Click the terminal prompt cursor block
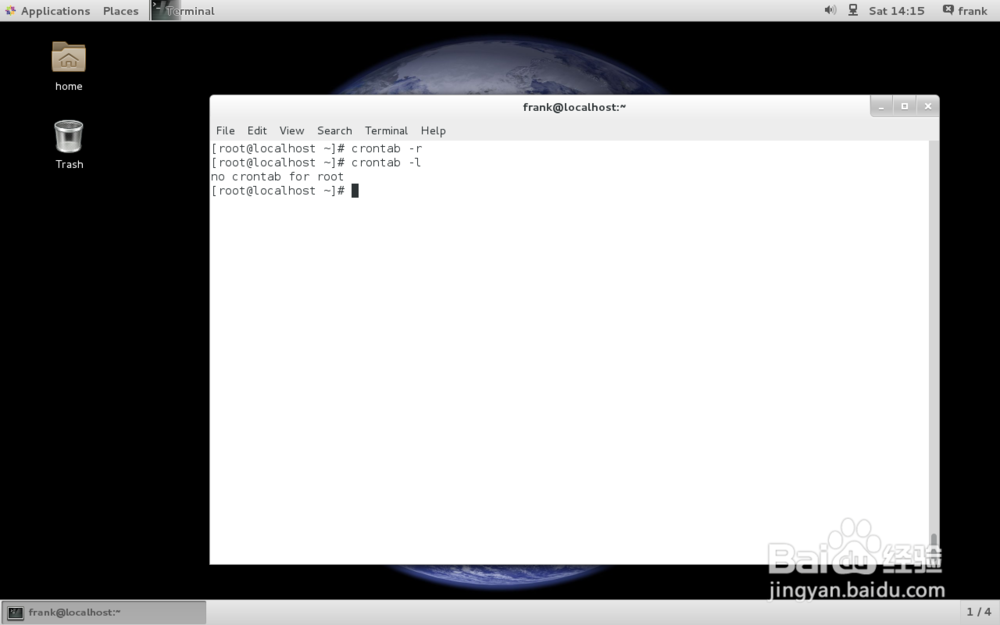This screenshot has width=1000, height=625. click(355, 191)
